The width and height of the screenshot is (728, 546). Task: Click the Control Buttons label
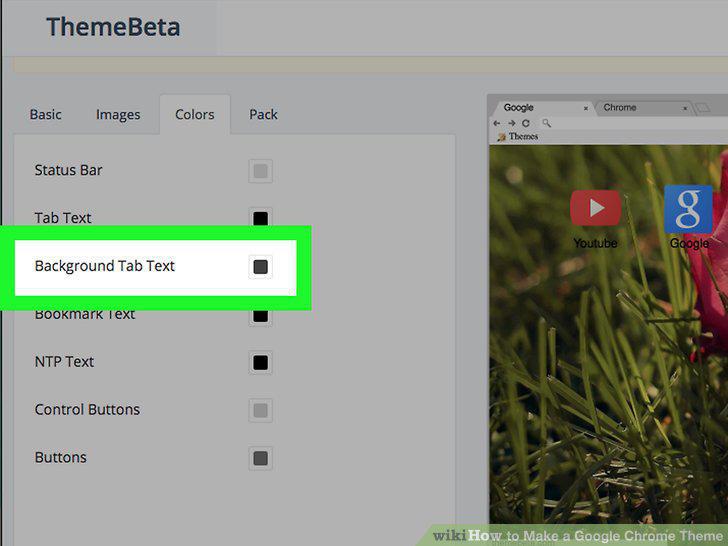(x=87, y=410)
